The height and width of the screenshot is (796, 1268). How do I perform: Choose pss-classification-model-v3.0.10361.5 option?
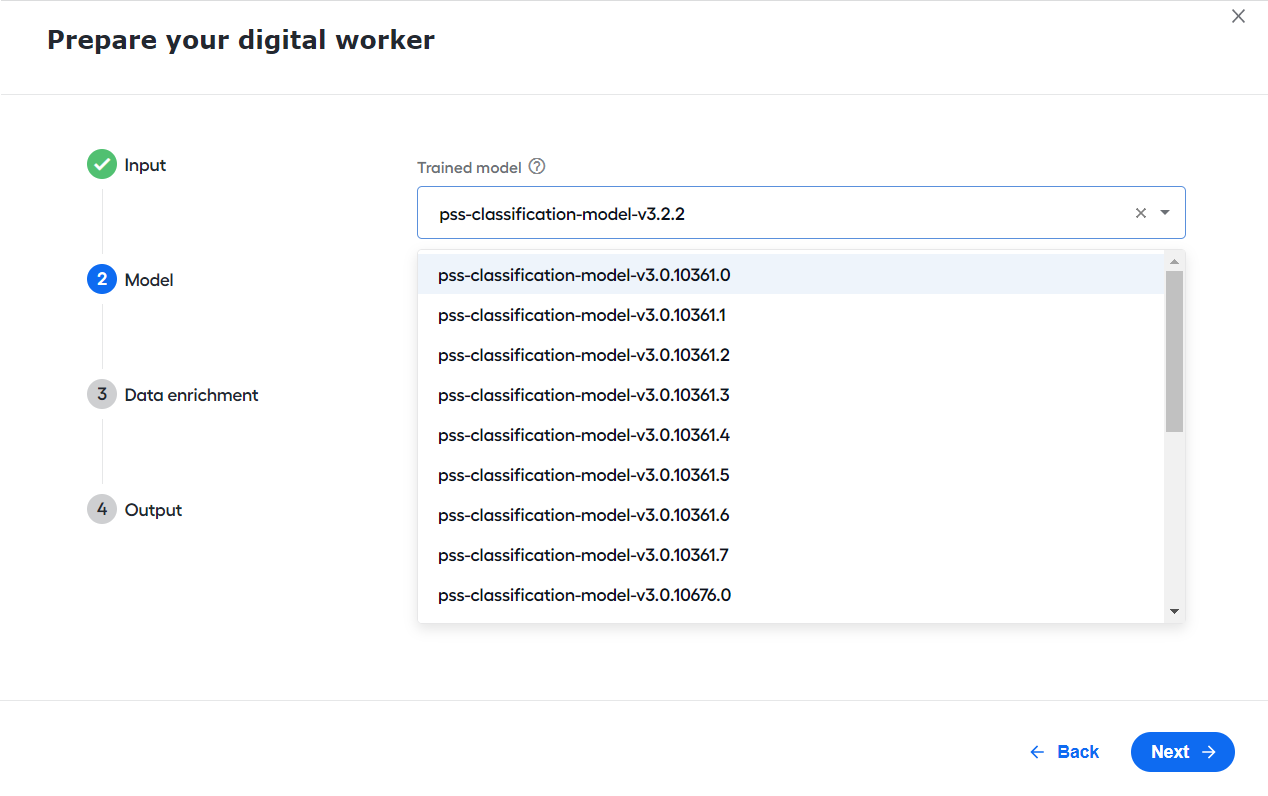click(791, 475)
